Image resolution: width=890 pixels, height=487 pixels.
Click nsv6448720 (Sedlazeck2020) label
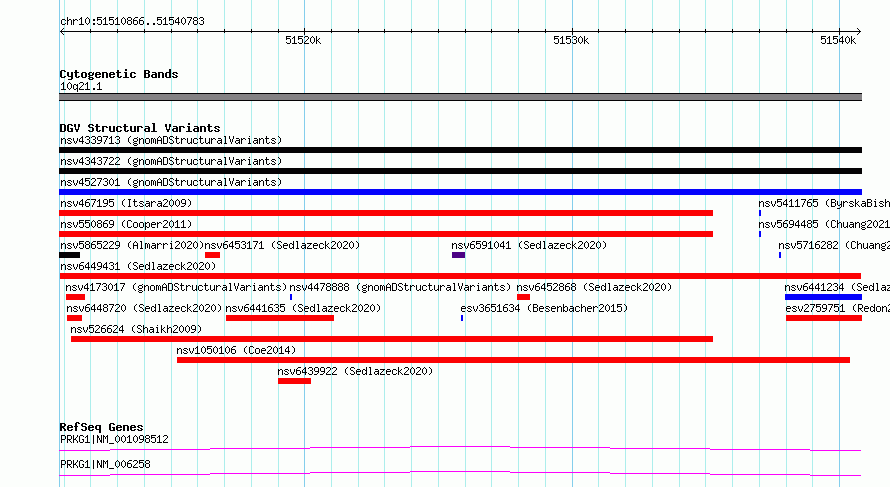coord(144,308)
